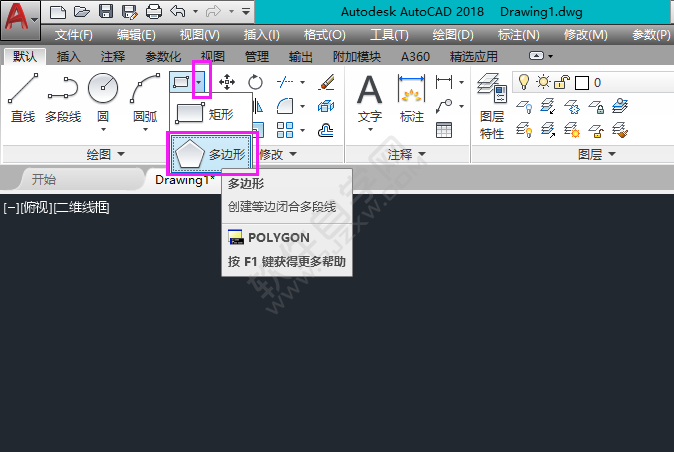Click the Save icon in quick access
Image resolution: width=674 pixels, height=452 pixels.
coord(106,12)
